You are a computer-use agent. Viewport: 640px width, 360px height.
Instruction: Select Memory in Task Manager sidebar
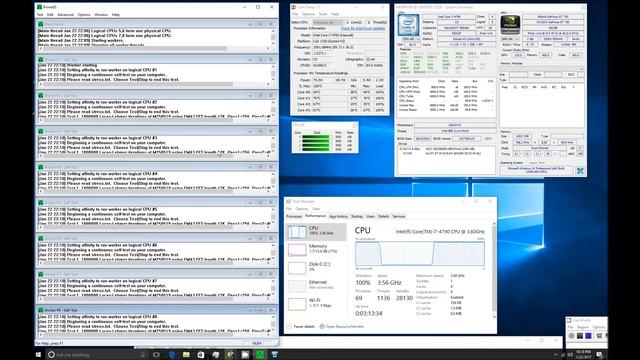point(317,249)
